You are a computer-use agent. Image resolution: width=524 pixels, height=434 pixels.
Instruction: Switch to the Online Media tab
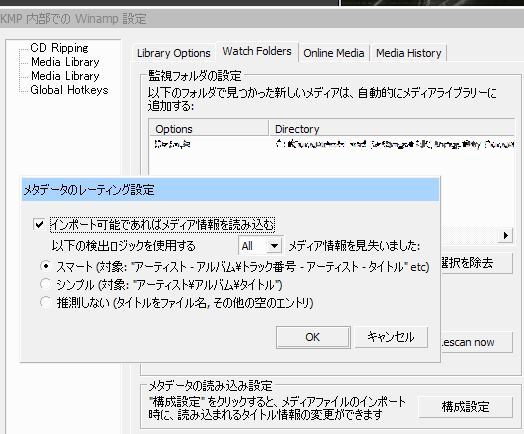(x=334, y=53)
